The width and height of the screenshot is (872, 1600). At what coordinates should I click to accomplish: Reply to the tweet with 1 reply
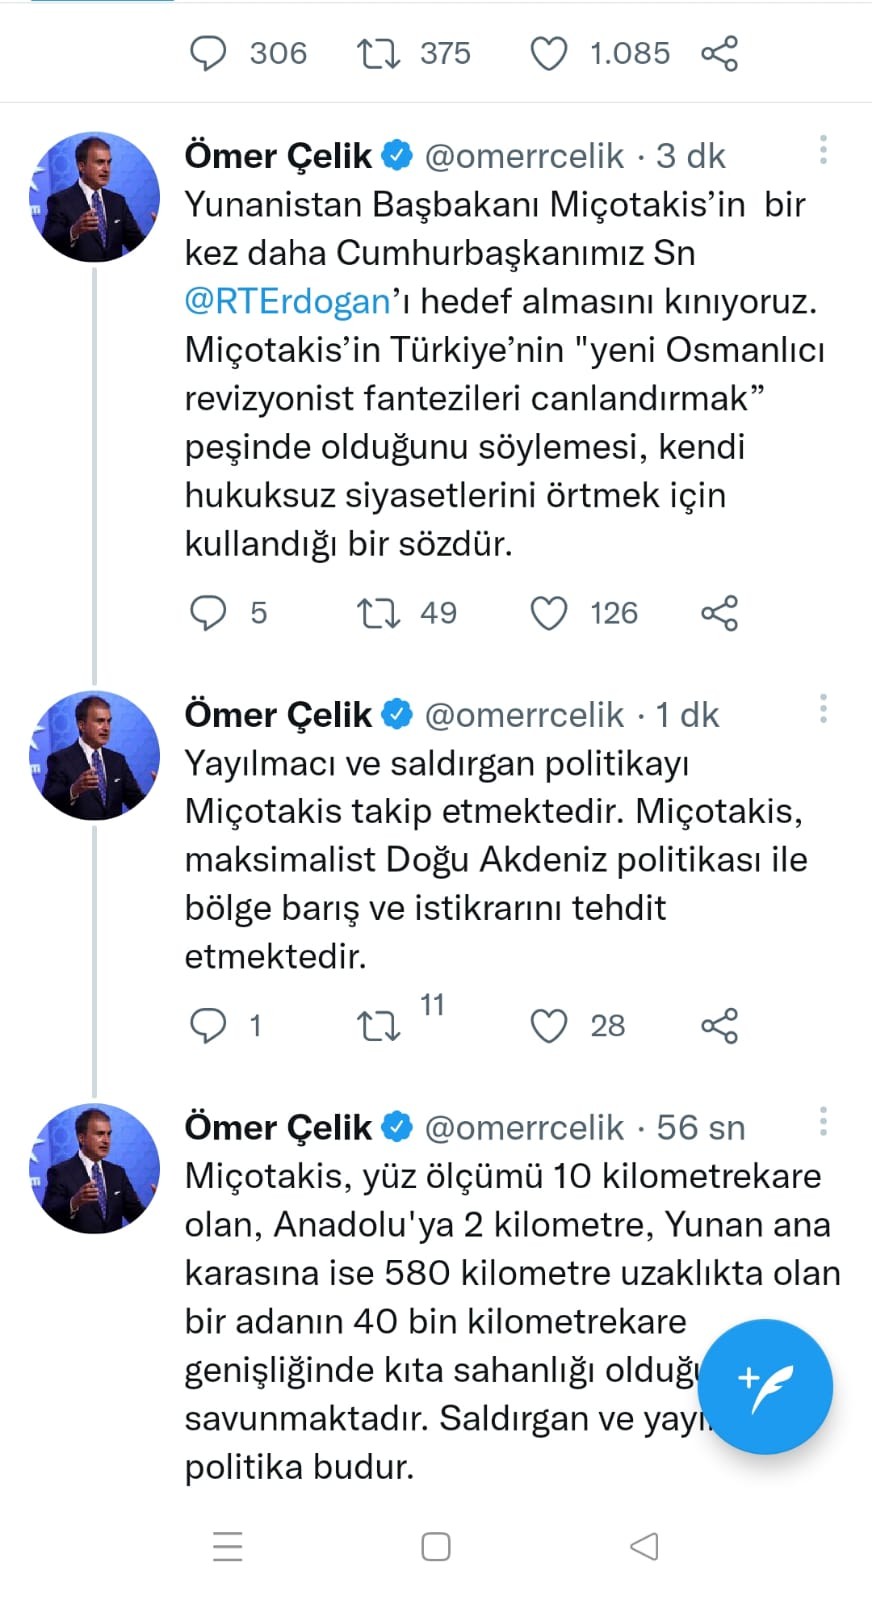click(208, 1025)
